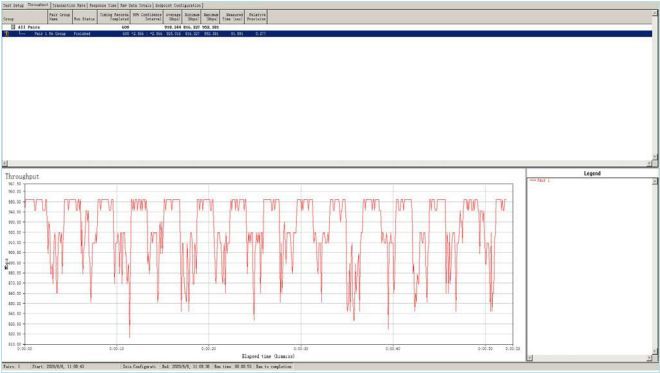Click the Run time status bar field
Viewport: 660px width, 373px height.
coord(233,367)
